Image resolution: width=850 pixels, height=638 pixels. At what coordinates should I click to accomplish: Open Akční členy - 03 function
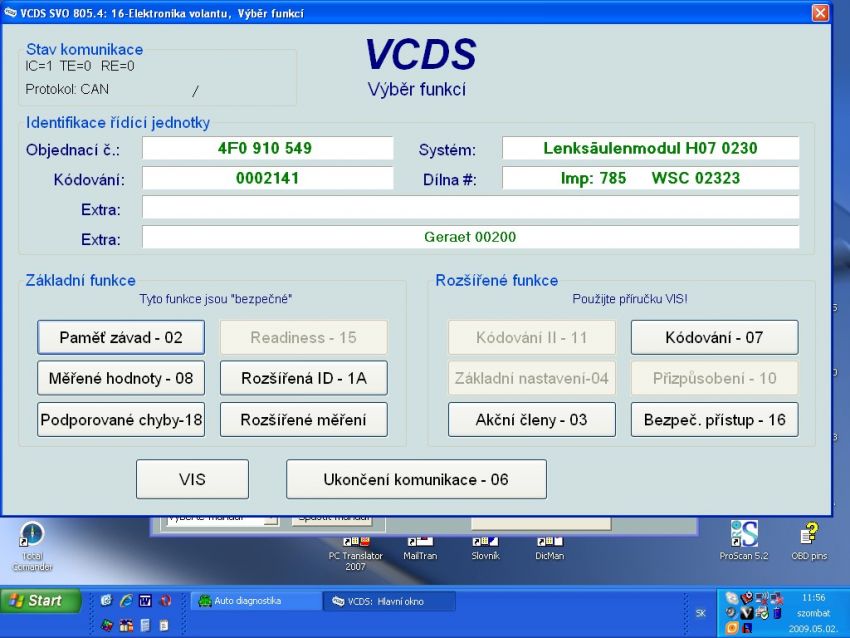click(531, 420)
